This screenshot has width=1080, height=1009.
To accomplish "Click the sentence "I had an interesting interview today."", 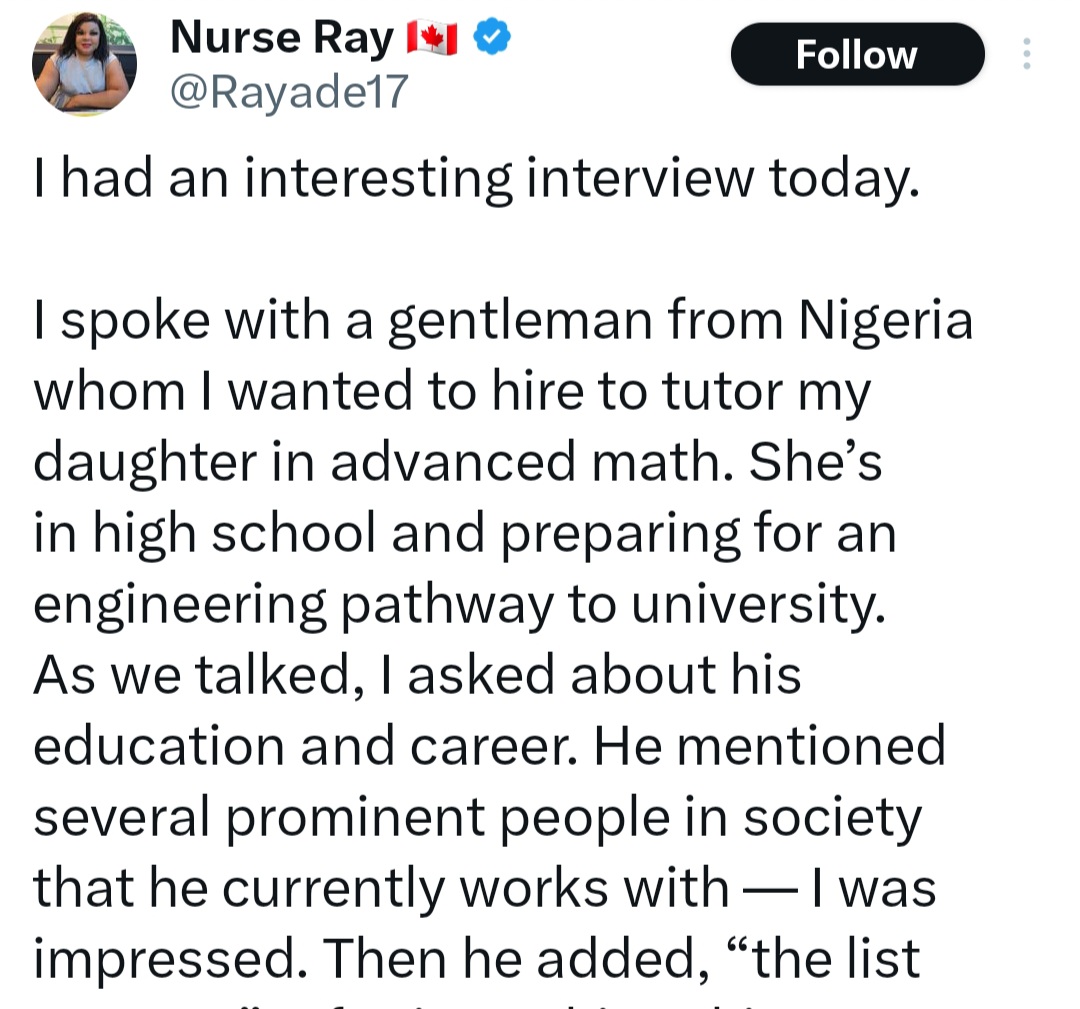I will [475, 179].
